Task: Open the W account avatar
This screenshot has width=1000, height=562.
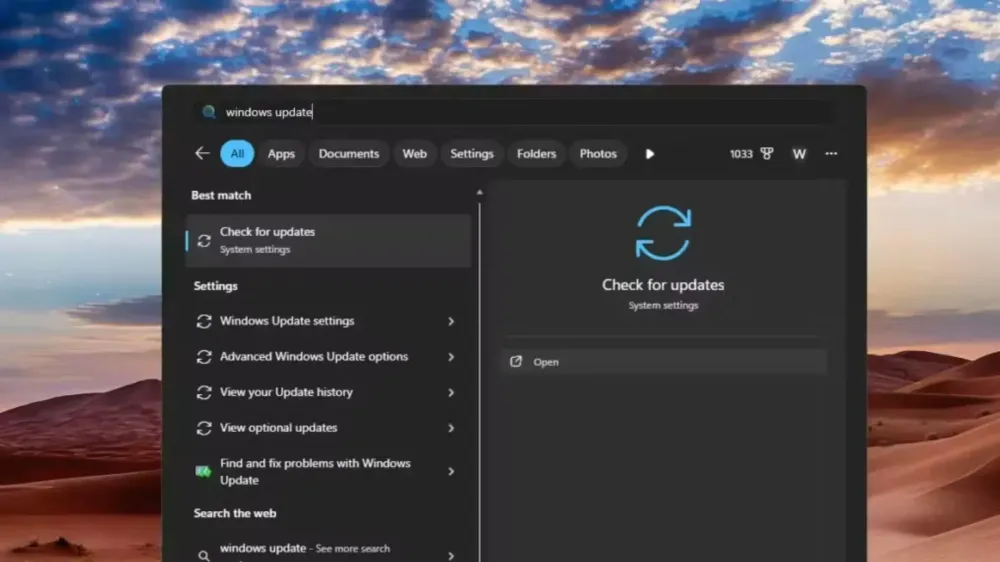Action: pyautogui.click(x=799, y=154)
